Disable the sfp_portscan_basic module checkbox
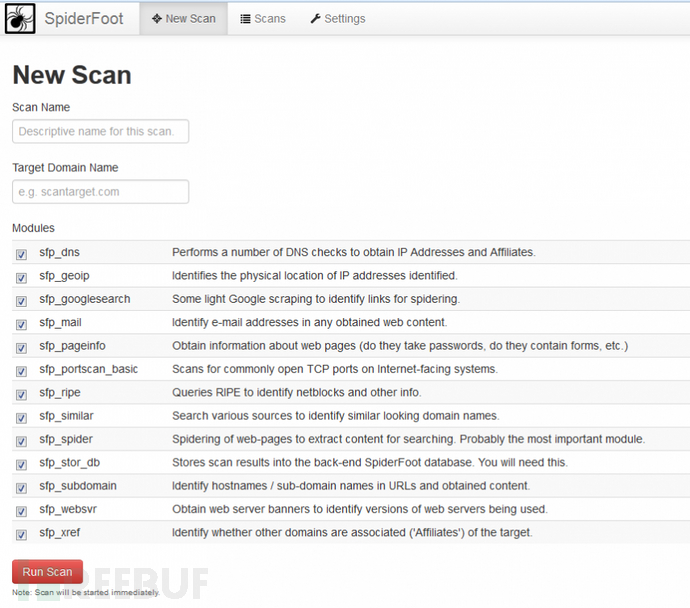The height and width of the screenshot is (608, 690). (21, 371)
